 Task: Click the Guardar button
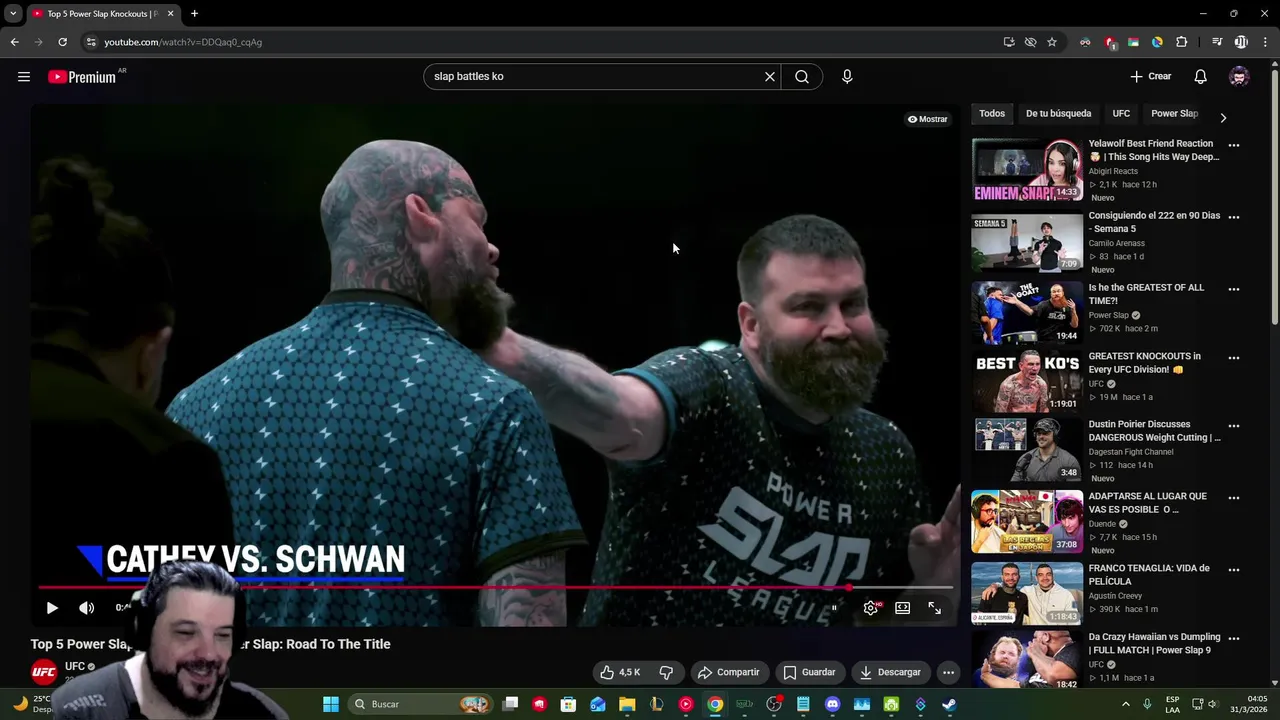(x=809, y=672)
